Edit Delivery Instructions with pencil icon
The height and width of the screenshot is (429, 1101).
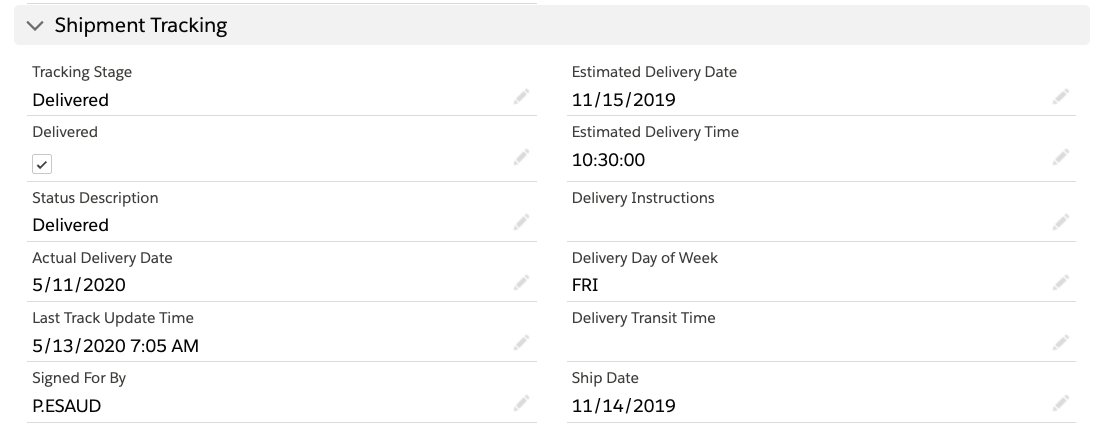point(1060,222)
